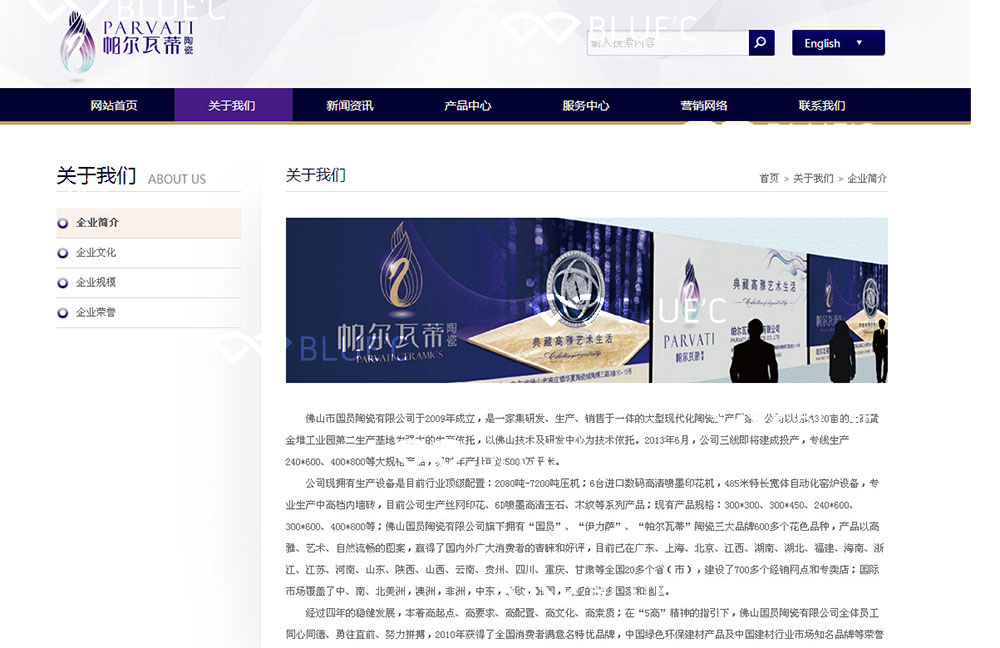Click the bullet icon beside 企业荣誉
The image size is (1000, 648).
click(x=62, y=313)
